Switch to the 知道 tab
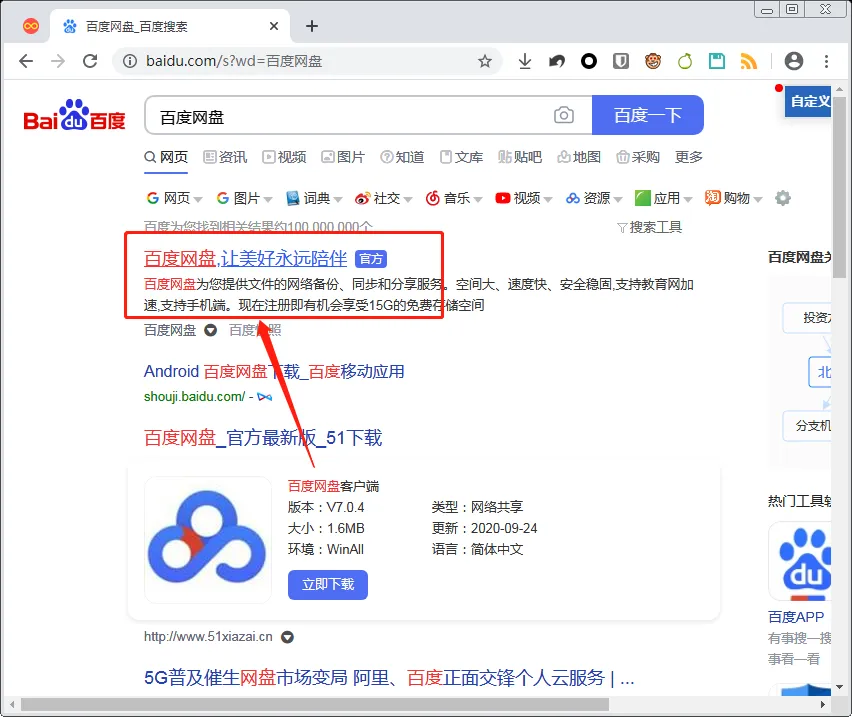852x717 pixels. [402, 157]
